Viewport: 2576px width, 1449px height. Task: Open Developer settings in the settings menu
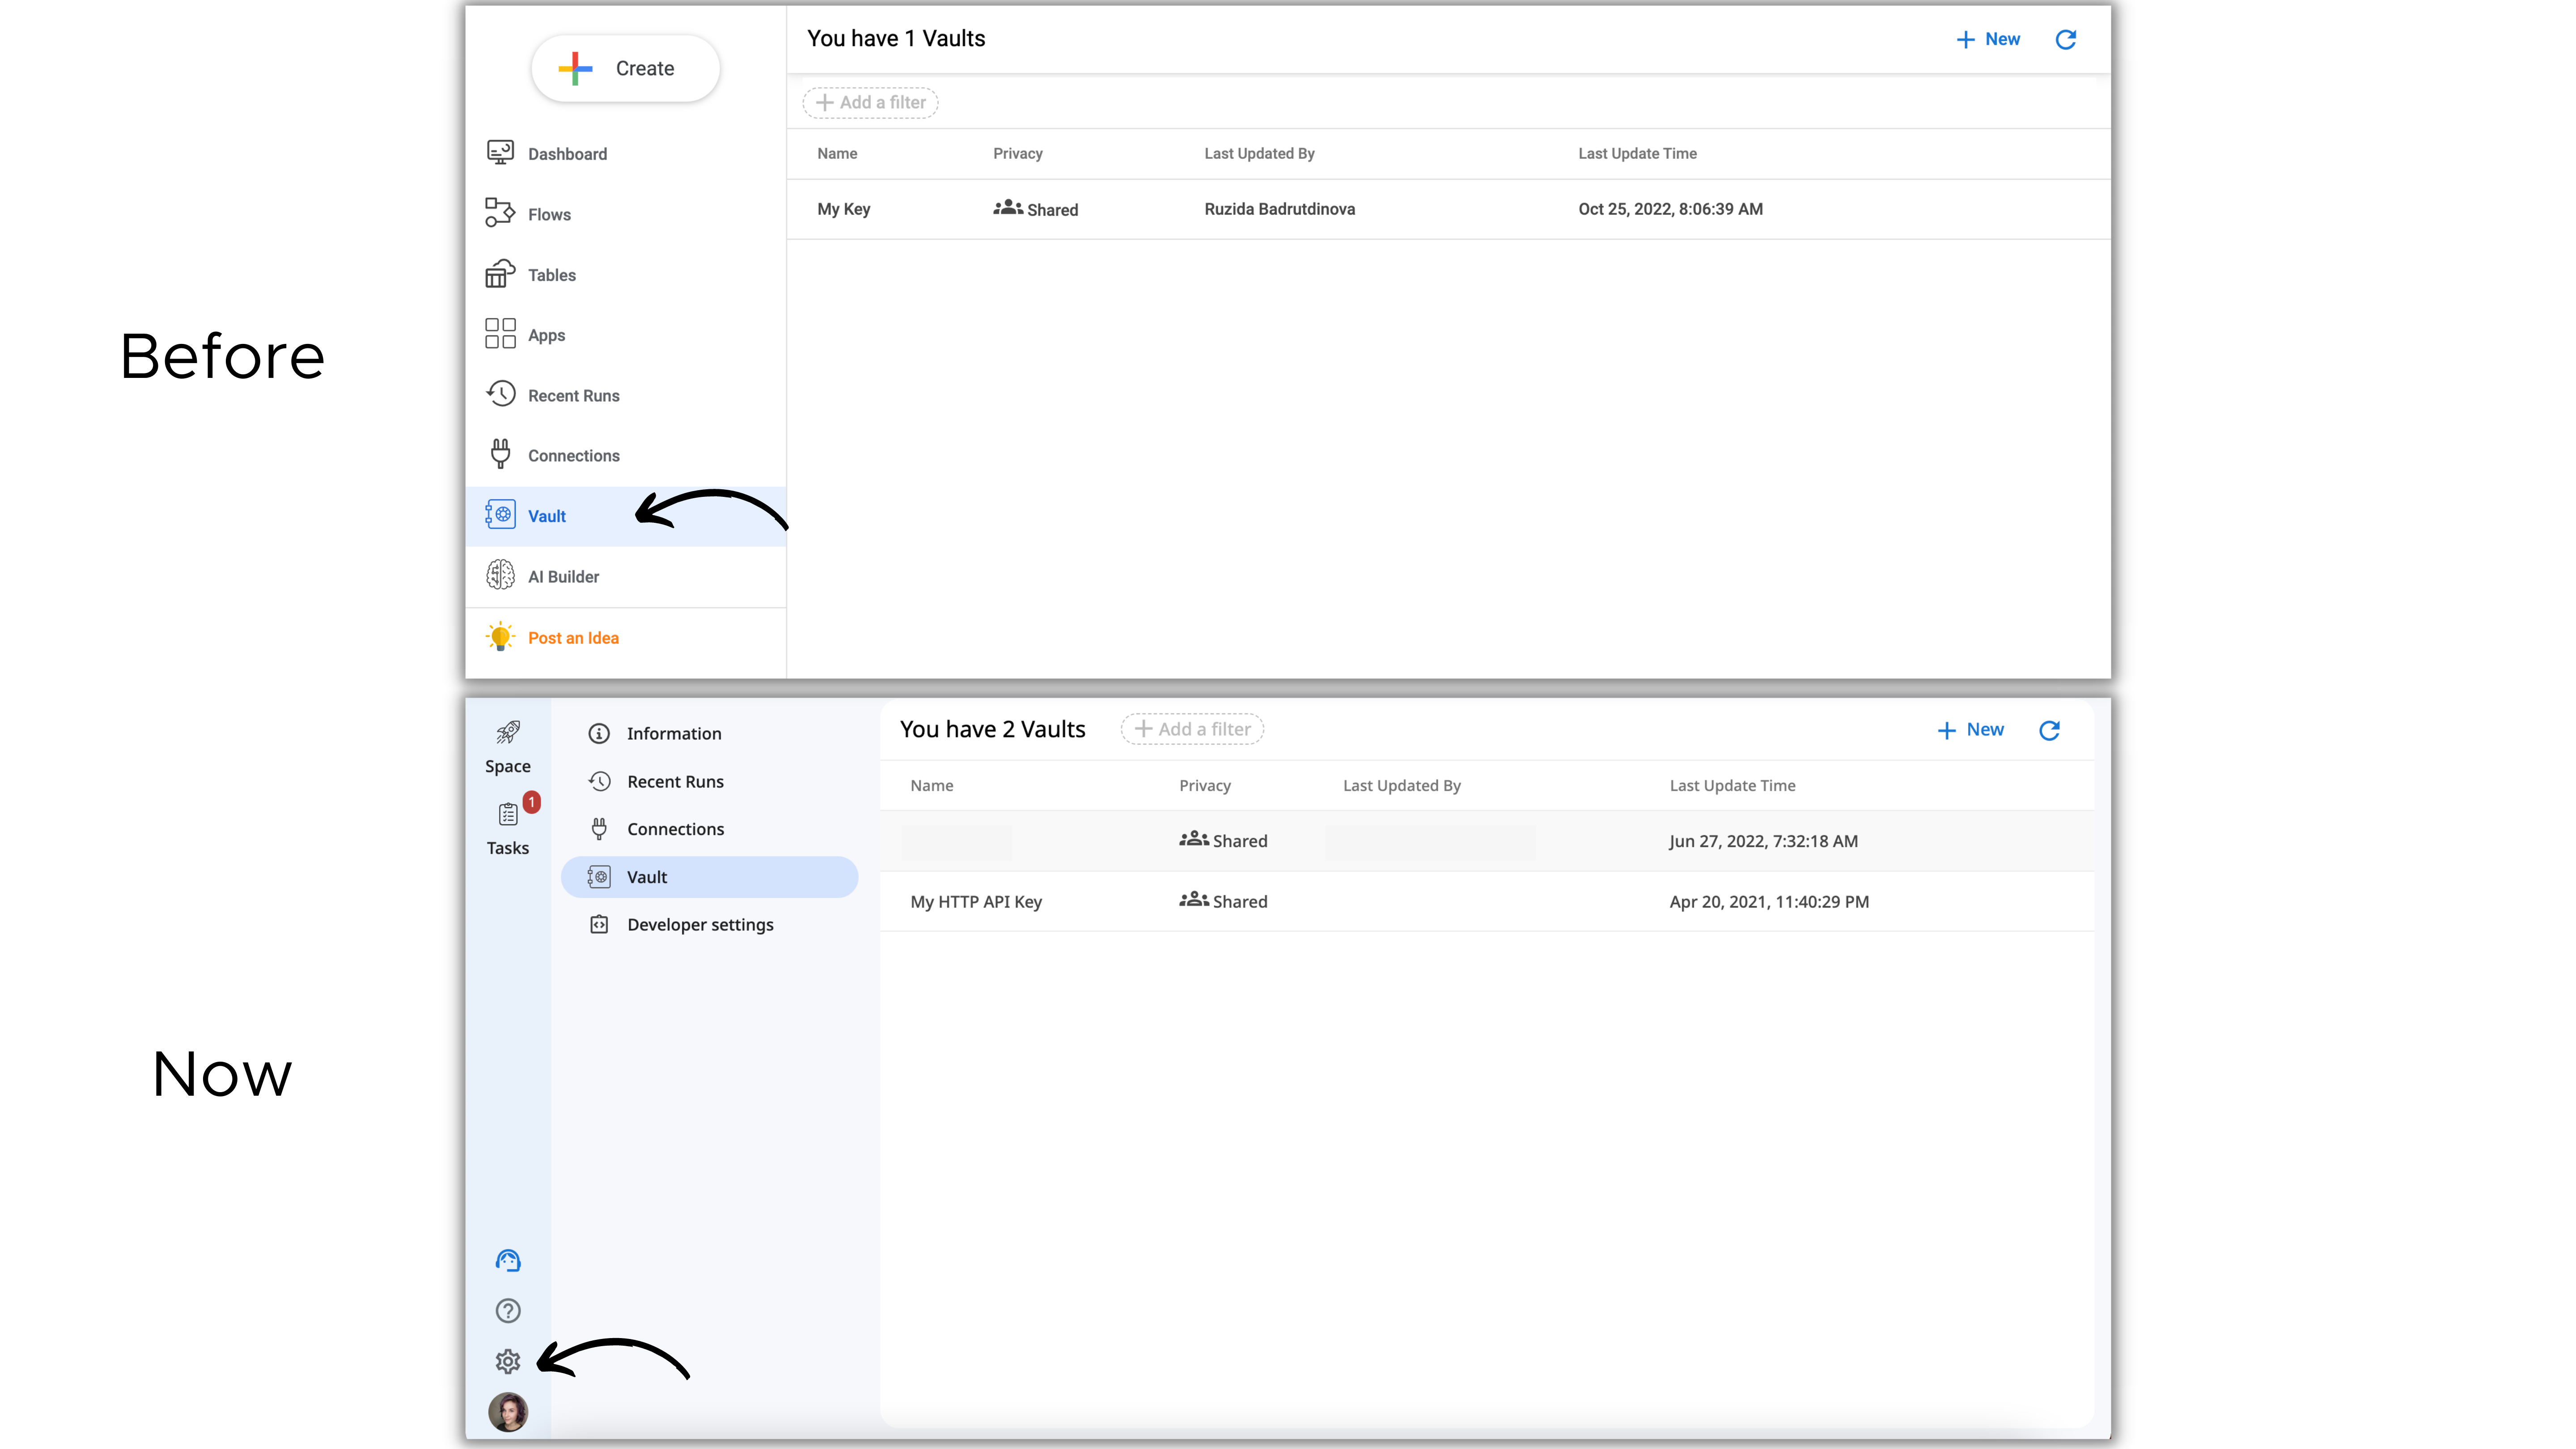tap(700, 925)
